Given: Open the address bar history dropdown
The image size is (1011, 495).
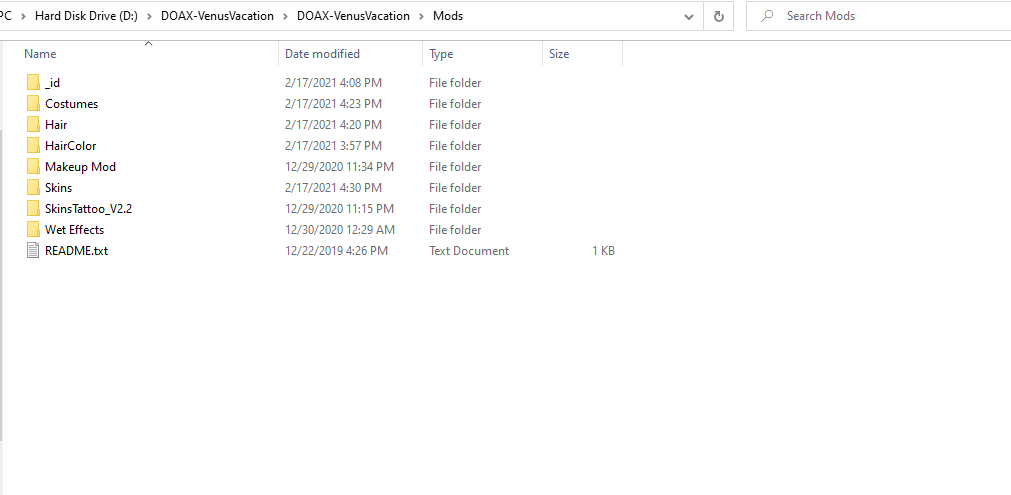Looking at the screenshot, I should (689, 17).
